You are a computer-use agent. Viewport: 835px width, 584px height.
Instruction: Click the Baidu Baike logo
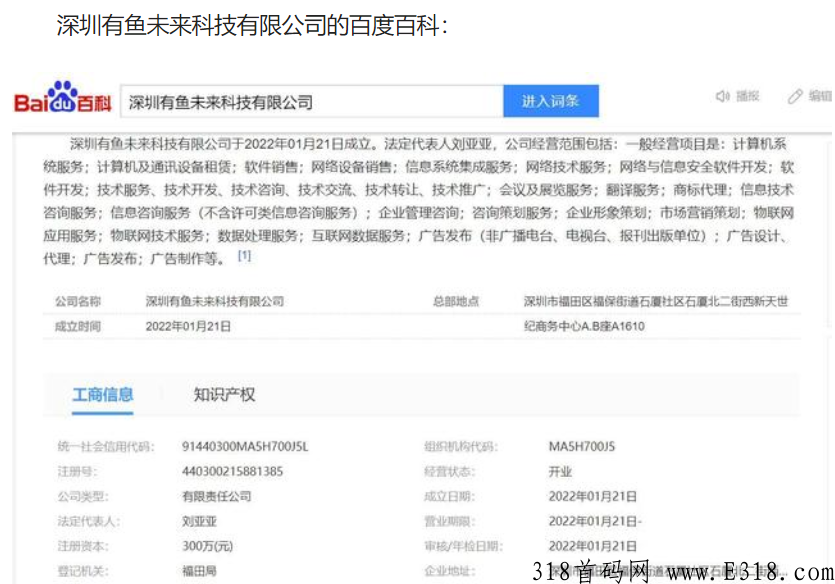[x=63, y=98]
